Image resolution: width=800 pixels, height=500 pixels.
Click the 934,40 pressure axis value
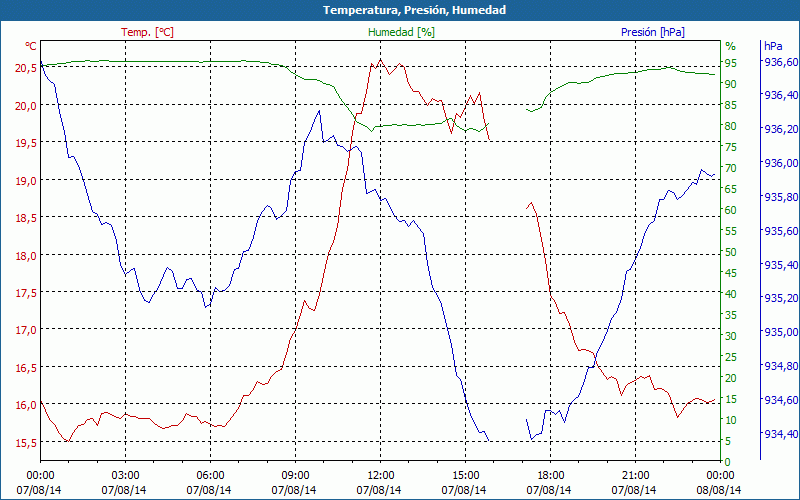coord(781,434)
